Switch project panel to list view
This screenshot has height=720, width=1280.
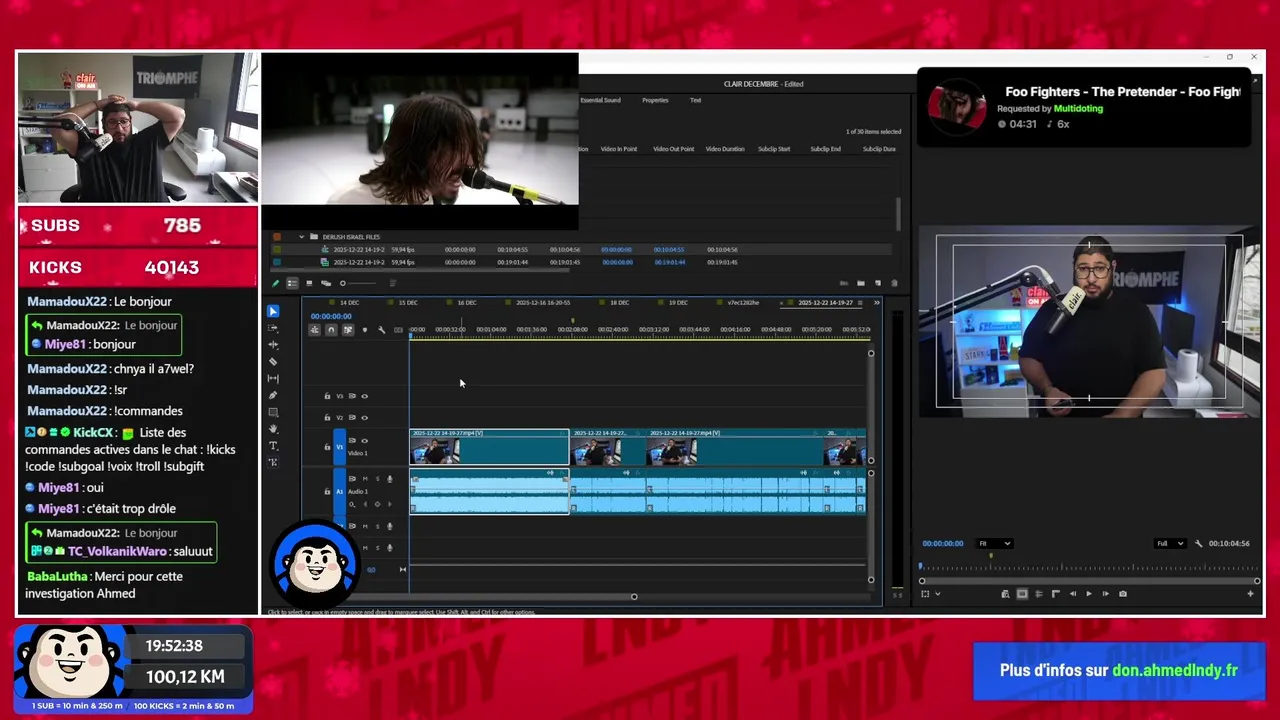292,283
